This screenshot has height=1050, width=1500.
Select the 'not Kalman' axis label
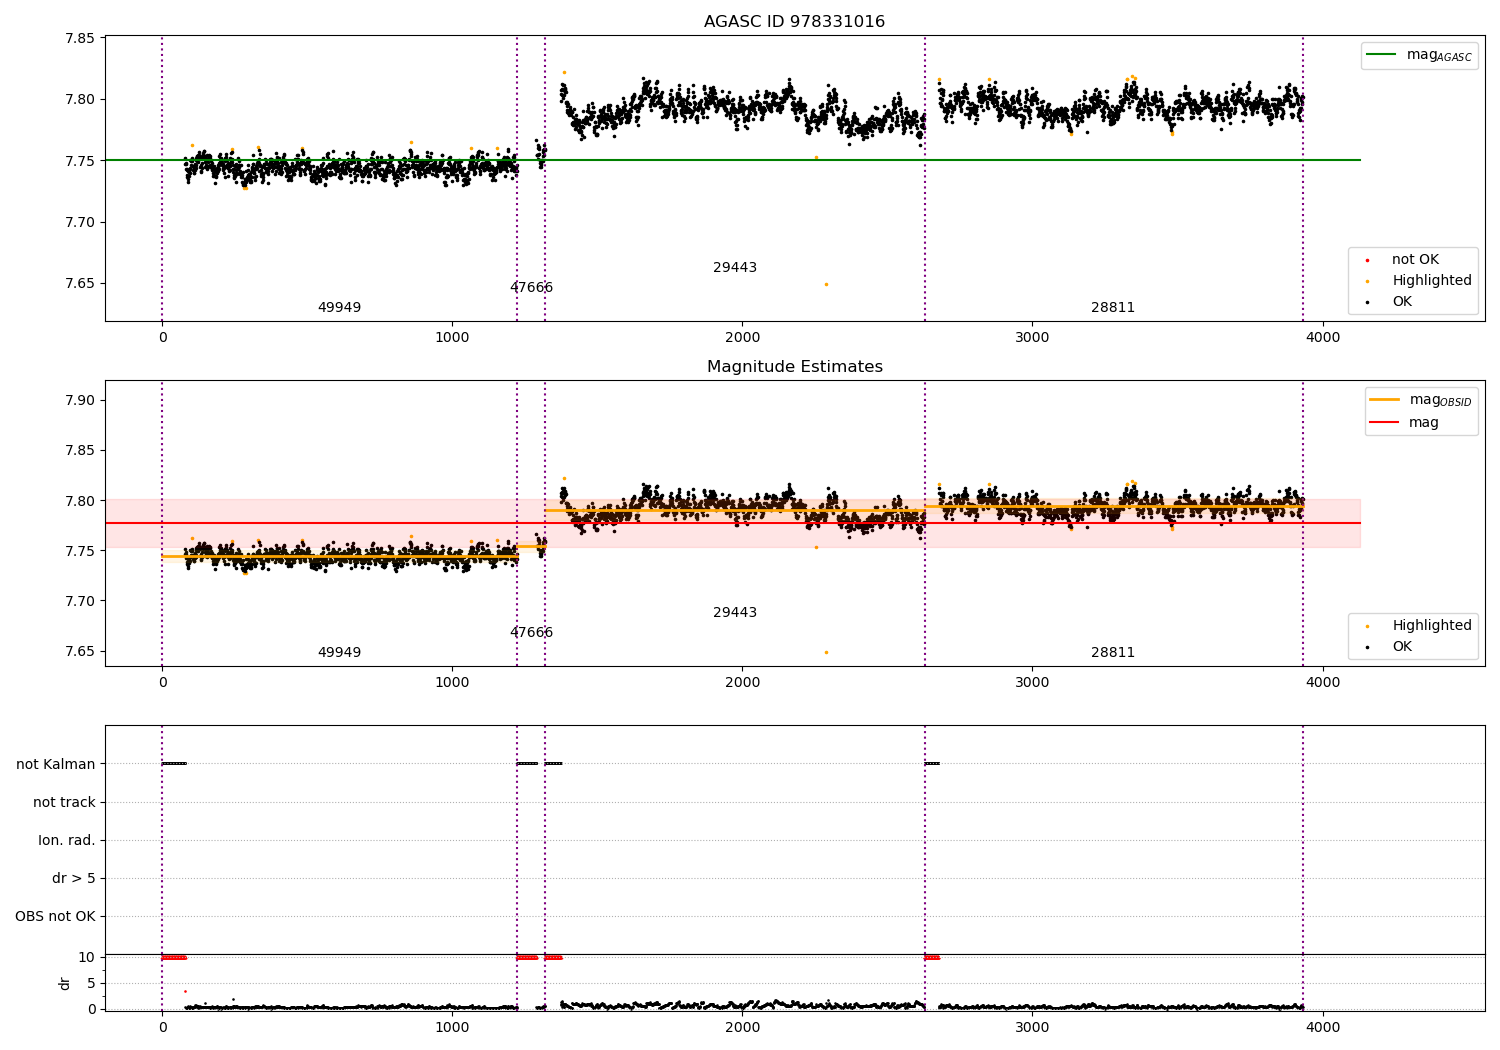coord(56,764)
